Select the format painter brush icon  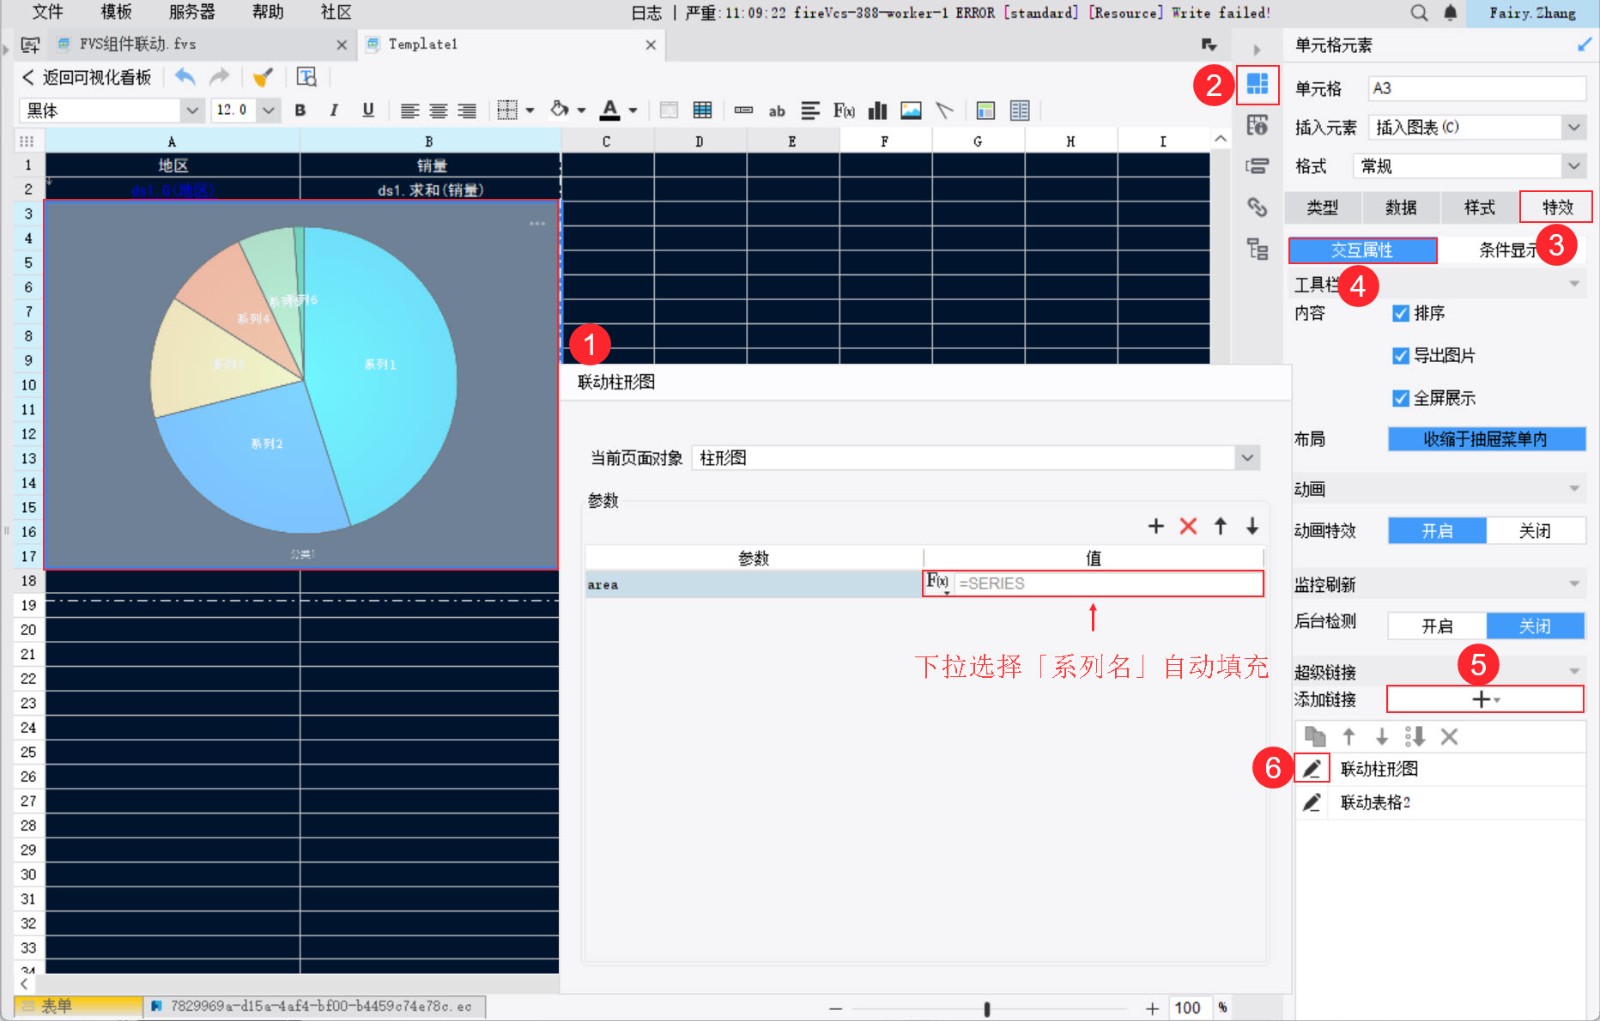pyautogui.click(x=262, y=77)
